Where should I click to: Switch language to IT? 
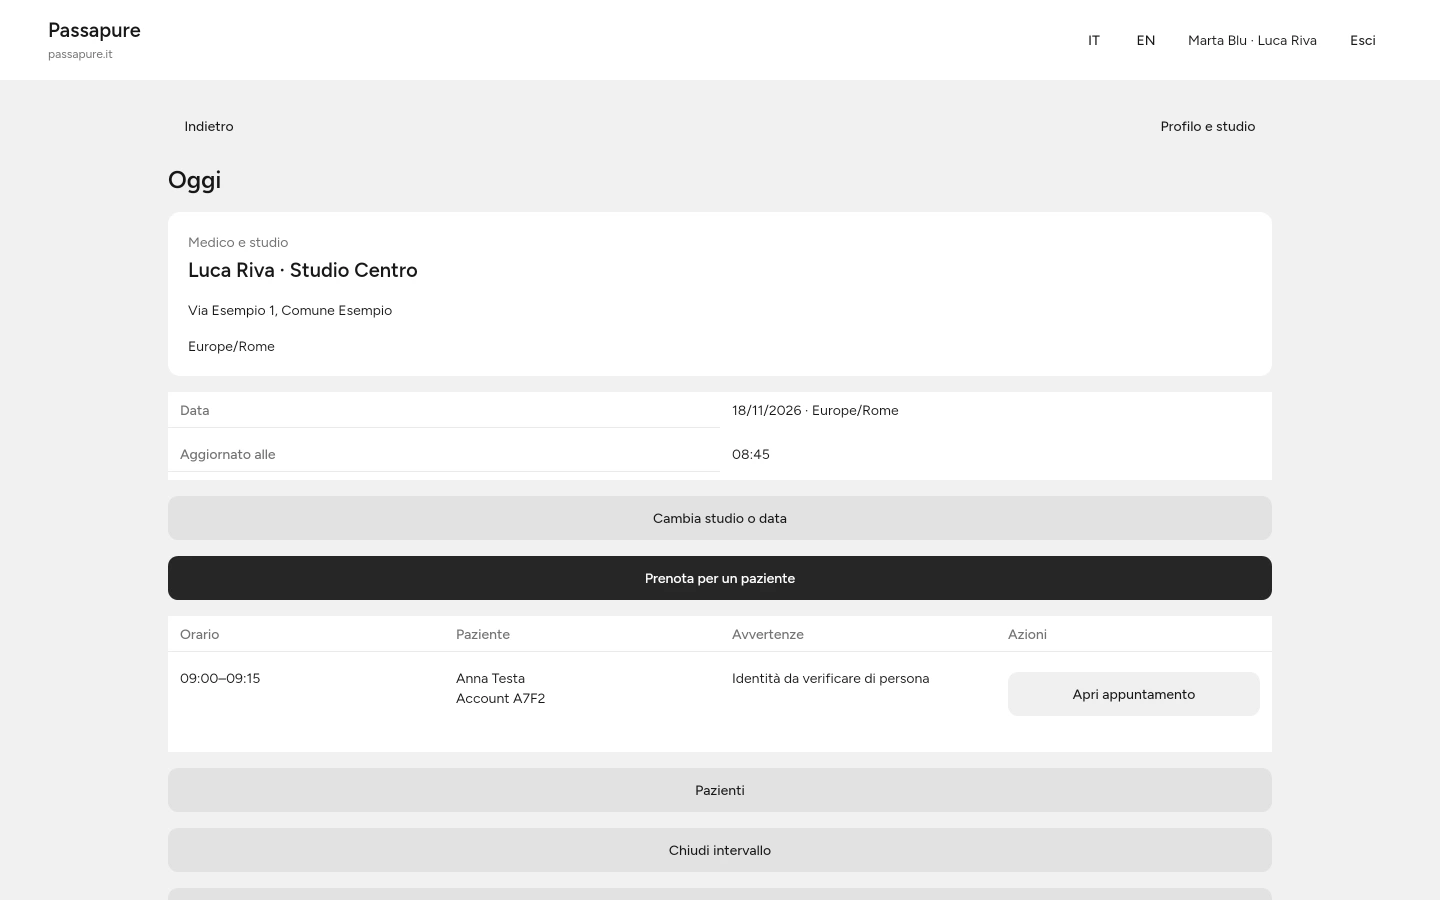(1094, 40)
